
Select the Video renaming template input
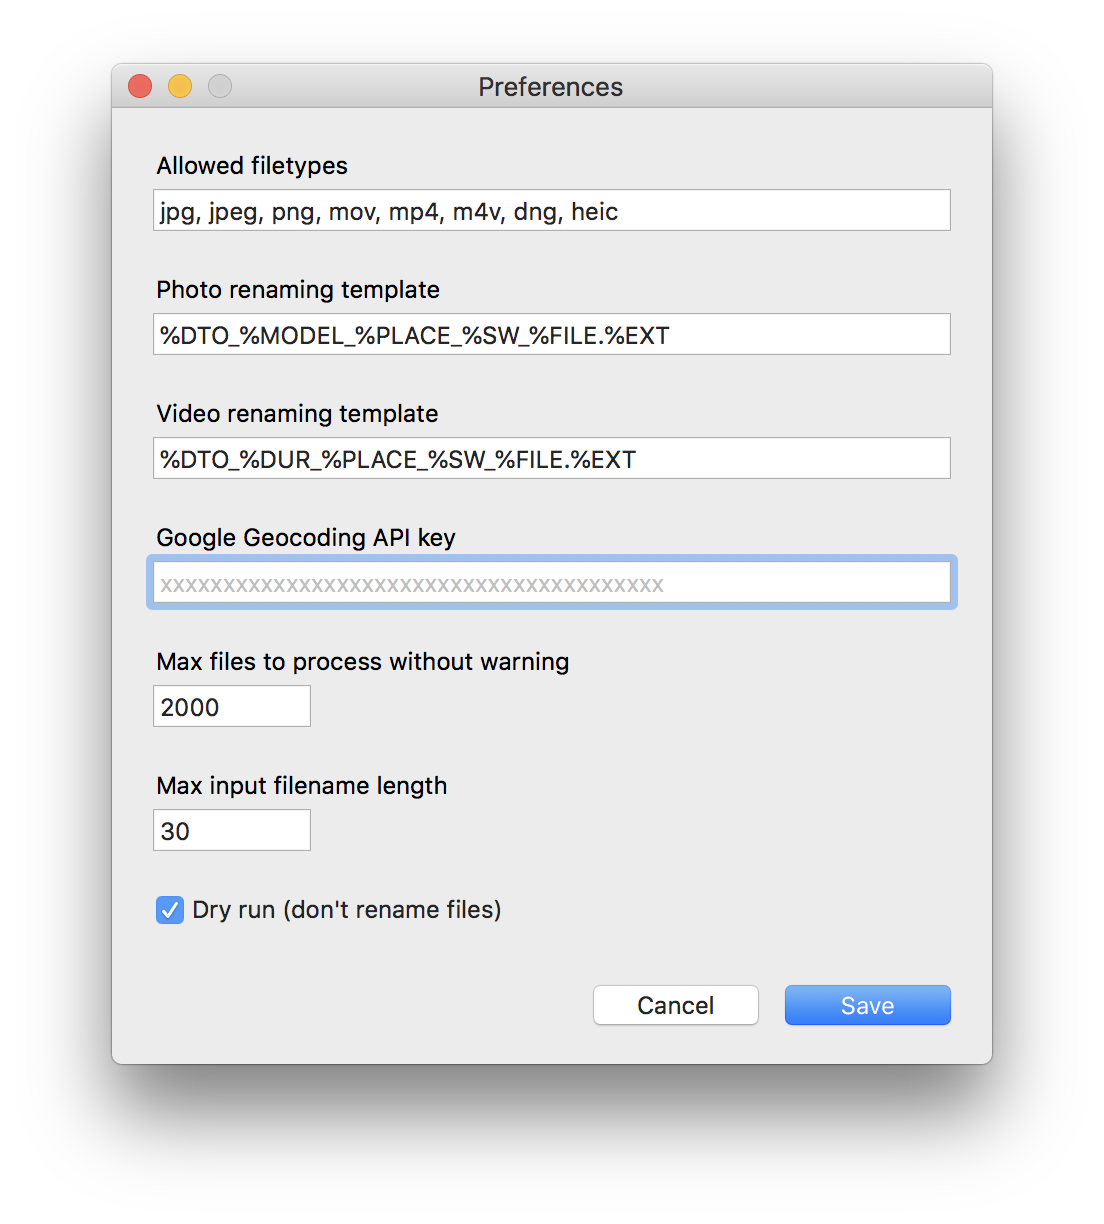click(551, 459)
